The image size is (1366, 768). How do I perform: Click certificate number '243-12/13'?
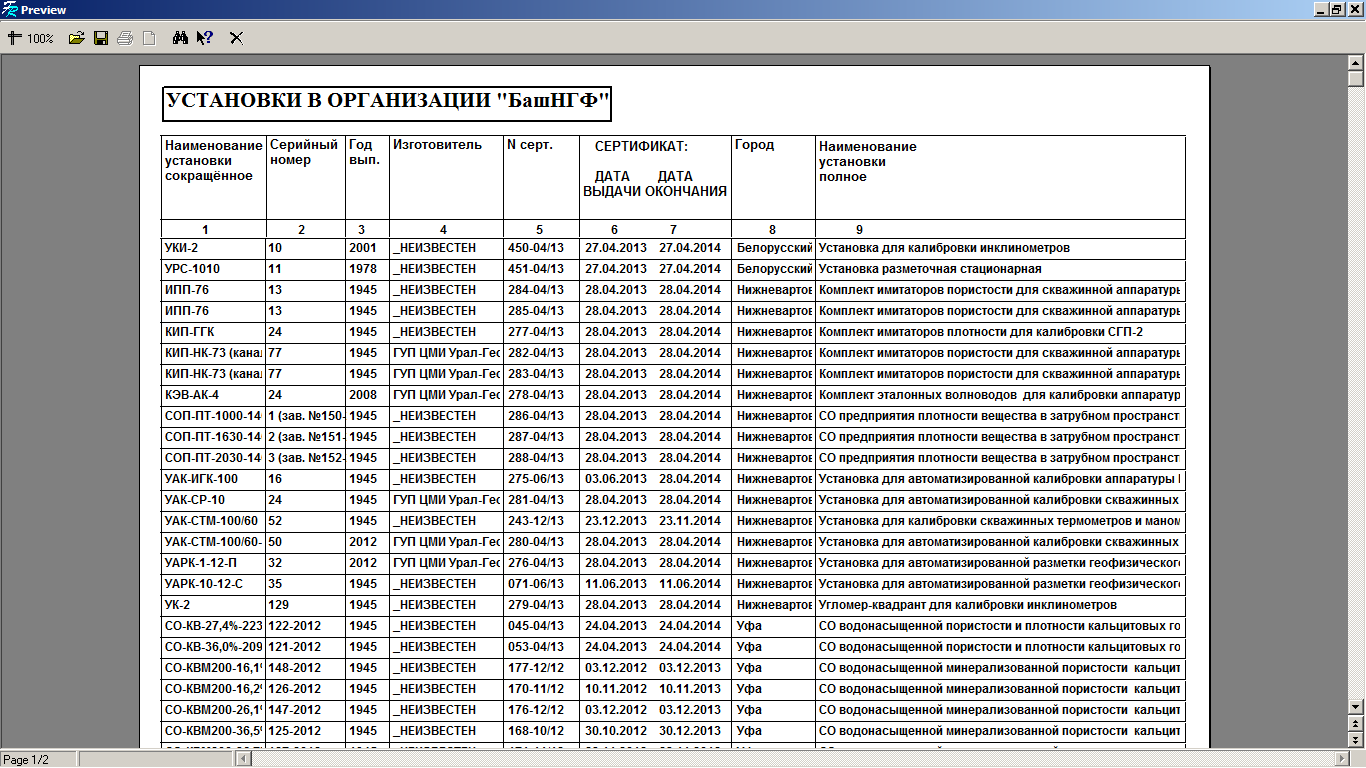click(x=536, y=521)
